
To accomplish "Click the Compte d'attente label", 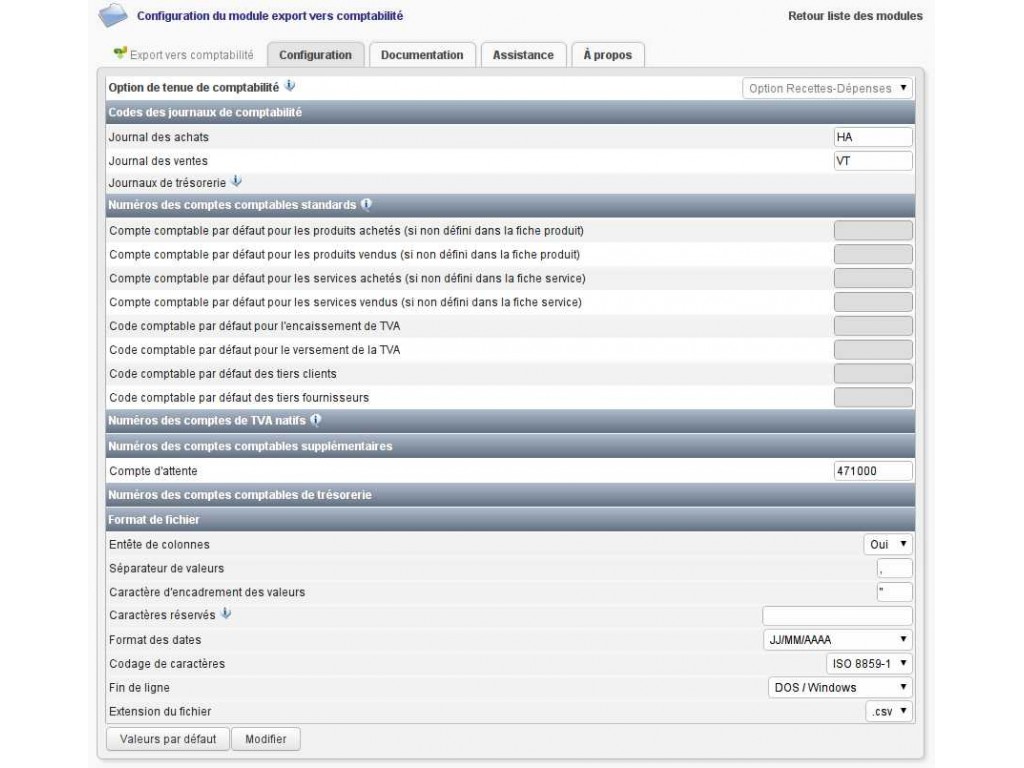I will [x=153, y=471].
